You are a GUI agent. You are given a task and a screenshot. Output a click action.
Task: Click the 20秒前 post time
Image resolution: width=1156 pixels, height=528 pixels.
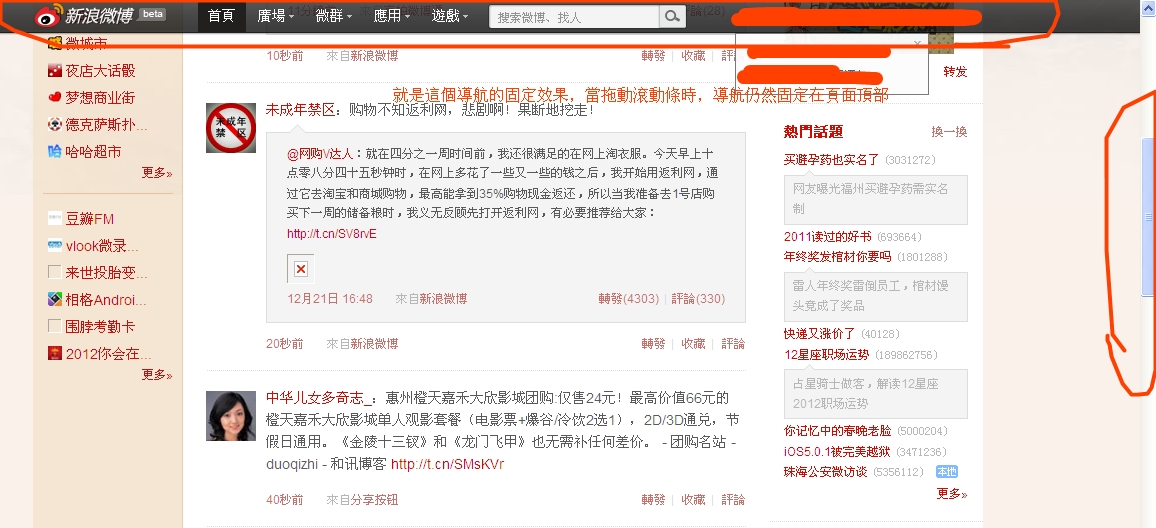pos(285,344)
